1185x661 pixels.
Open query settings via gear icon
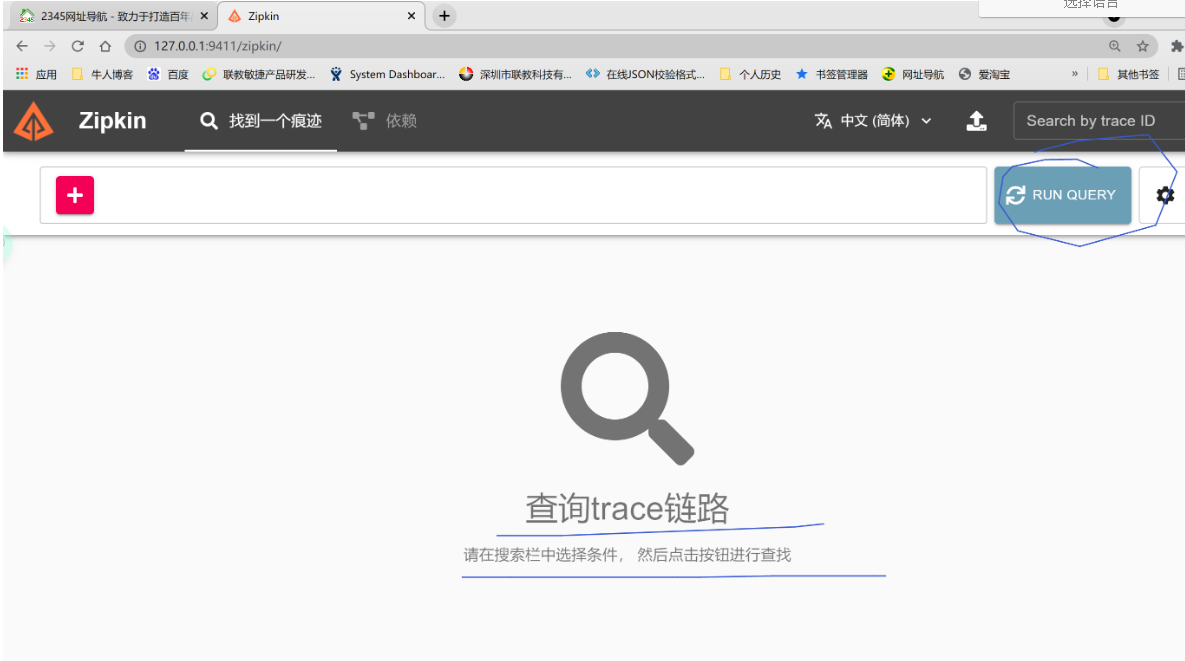[1164, 195]
